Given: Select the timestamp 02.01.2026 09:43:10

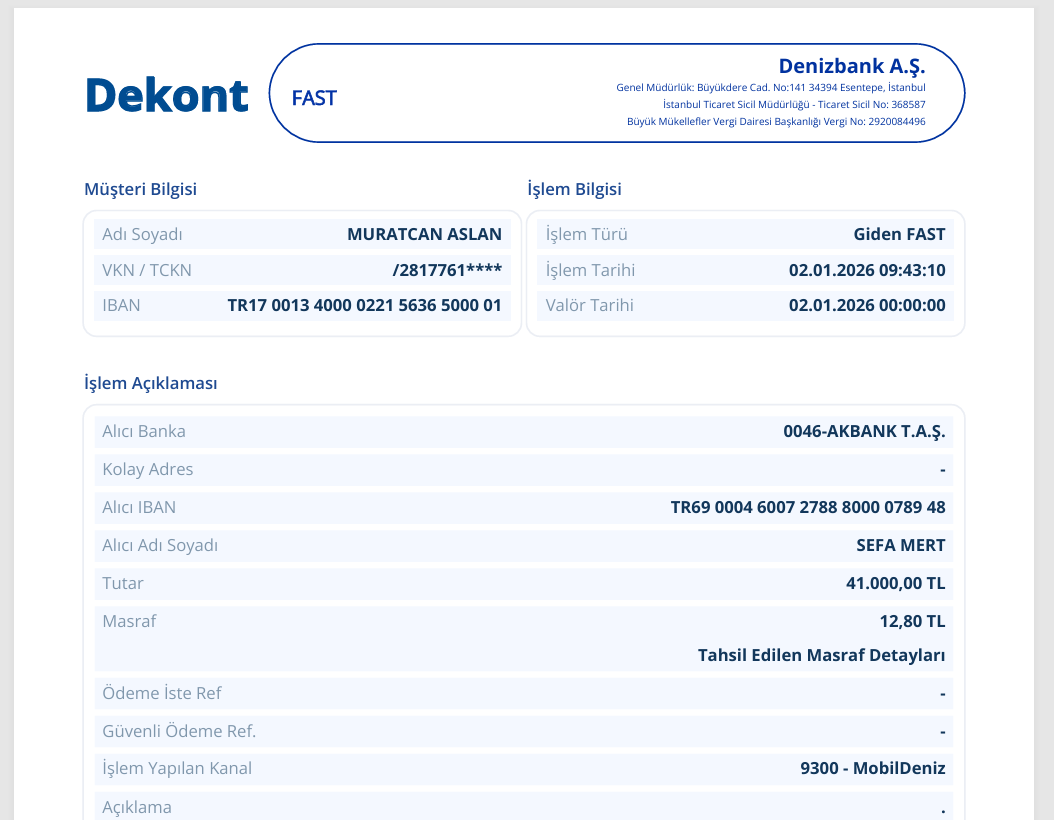Looking at the screenshot, I should point(867,270).
